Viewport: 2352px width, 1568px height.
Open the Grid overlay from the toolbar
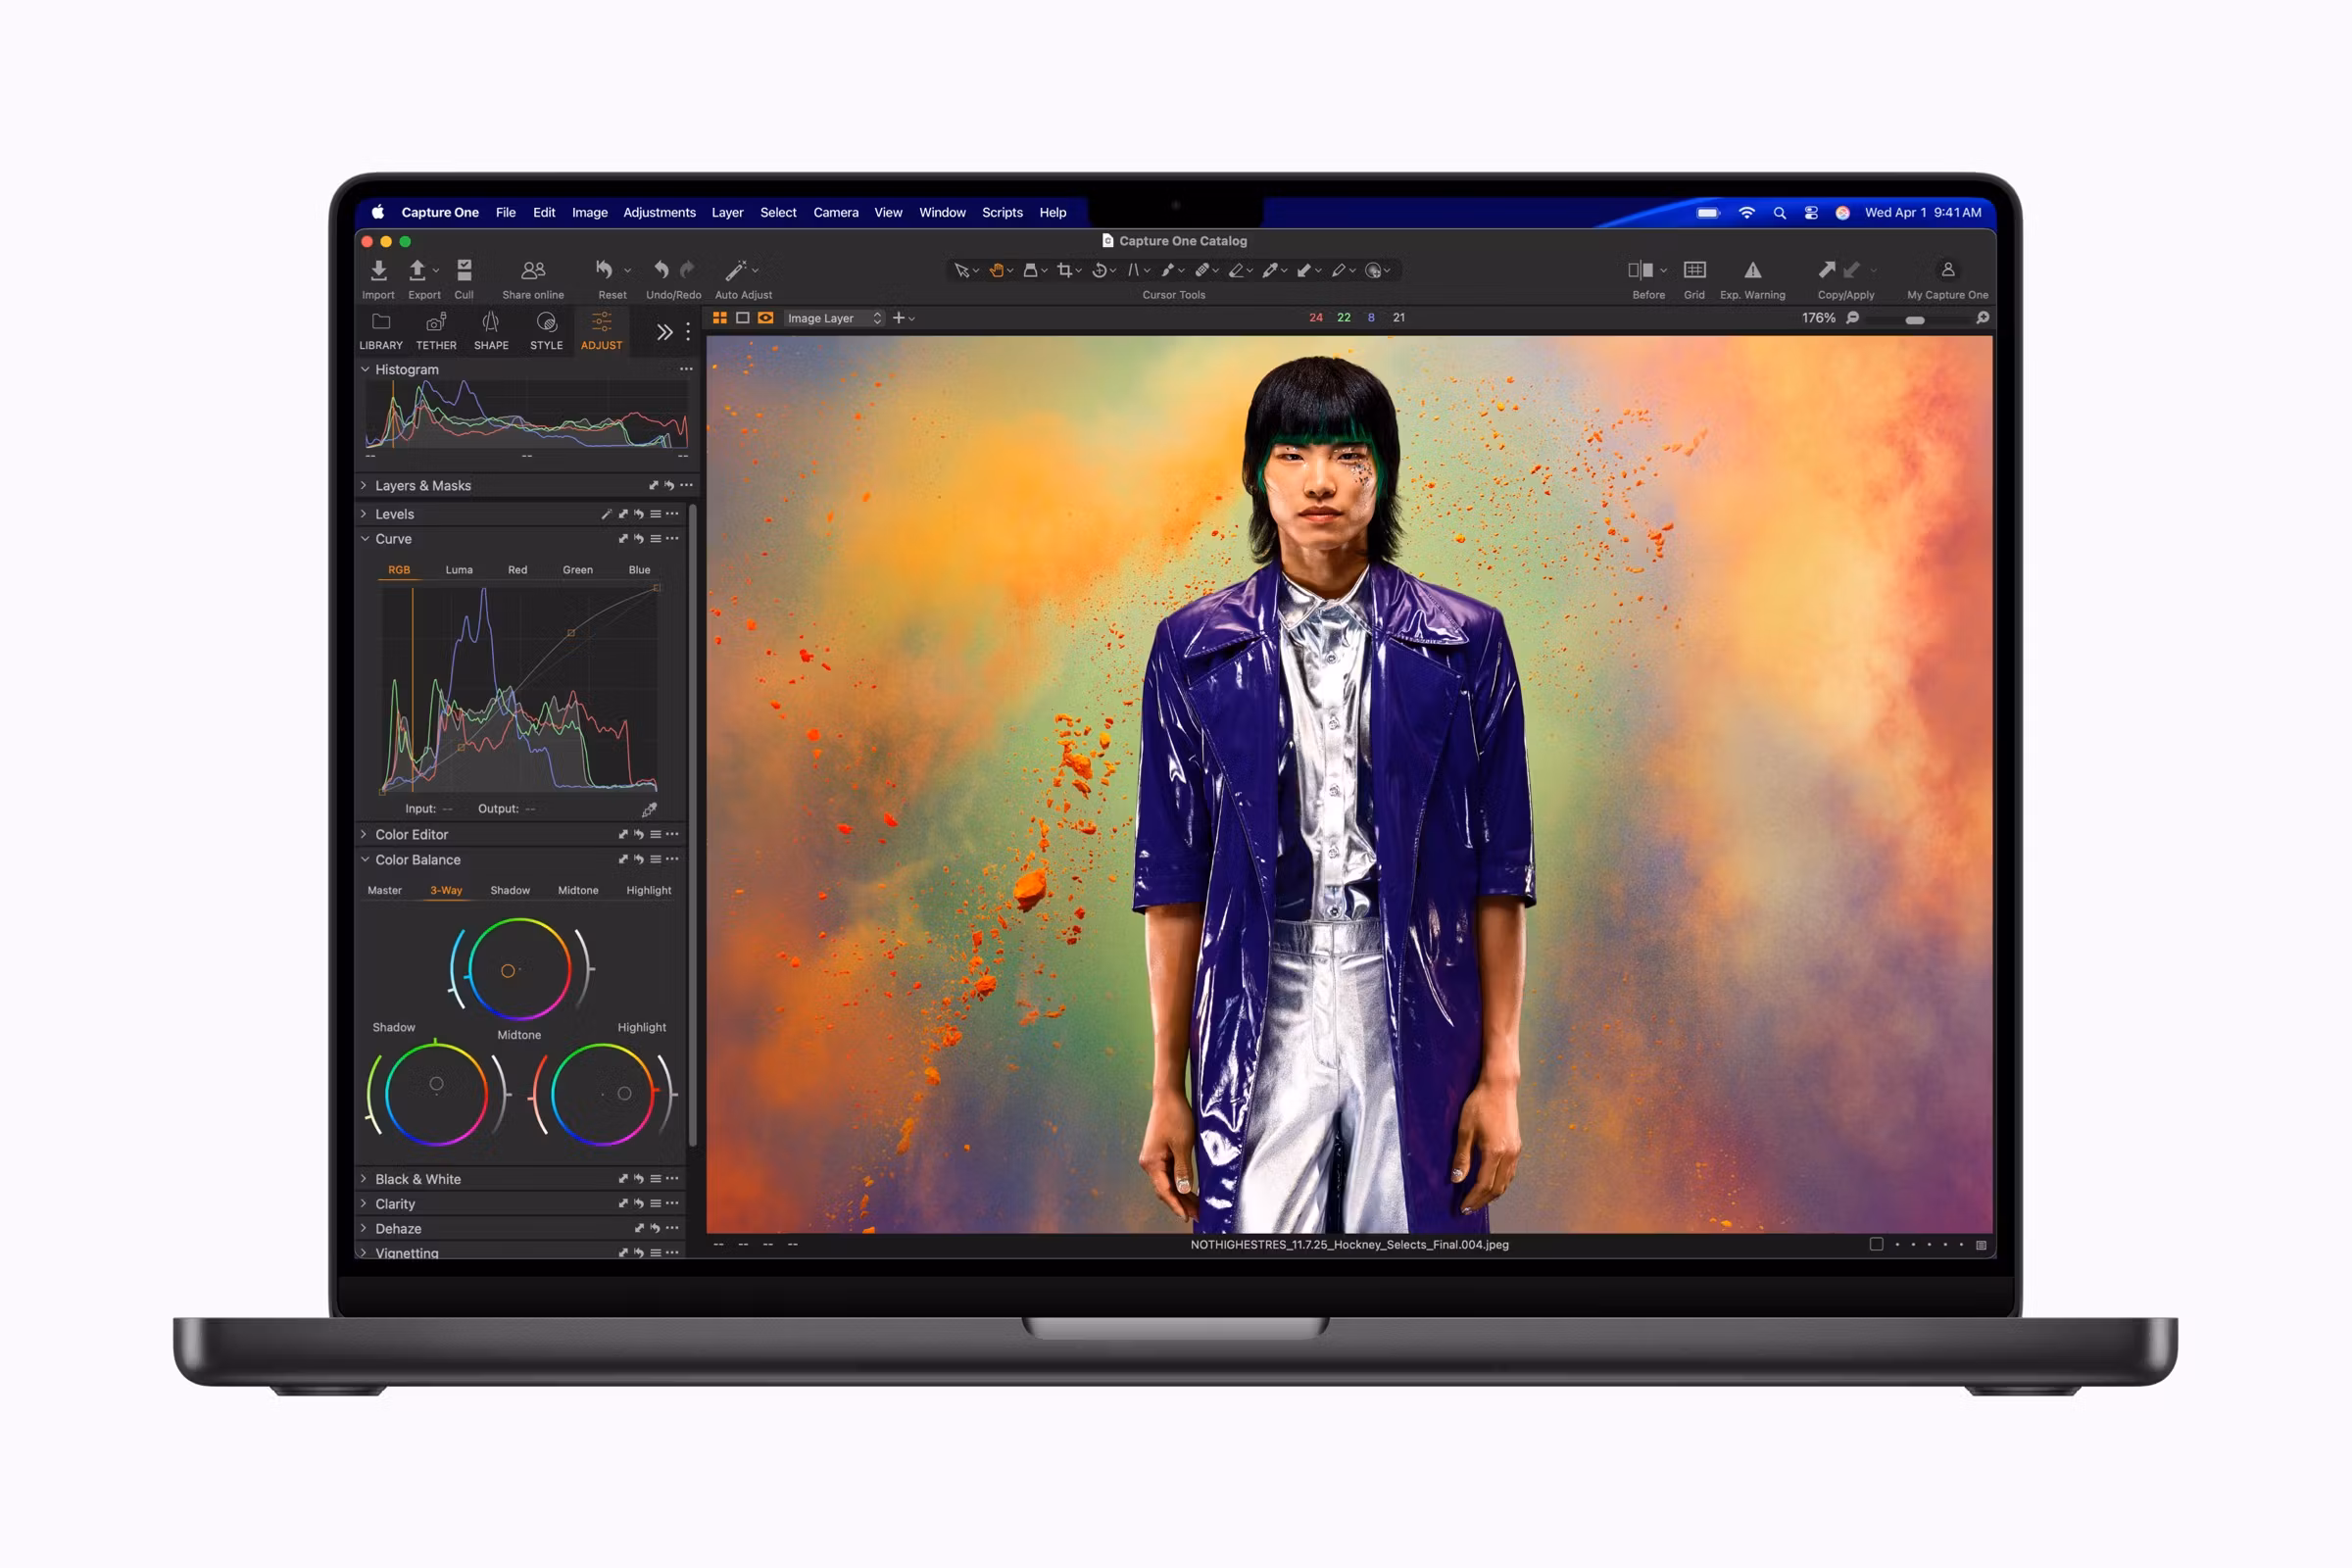point(1694,270)
